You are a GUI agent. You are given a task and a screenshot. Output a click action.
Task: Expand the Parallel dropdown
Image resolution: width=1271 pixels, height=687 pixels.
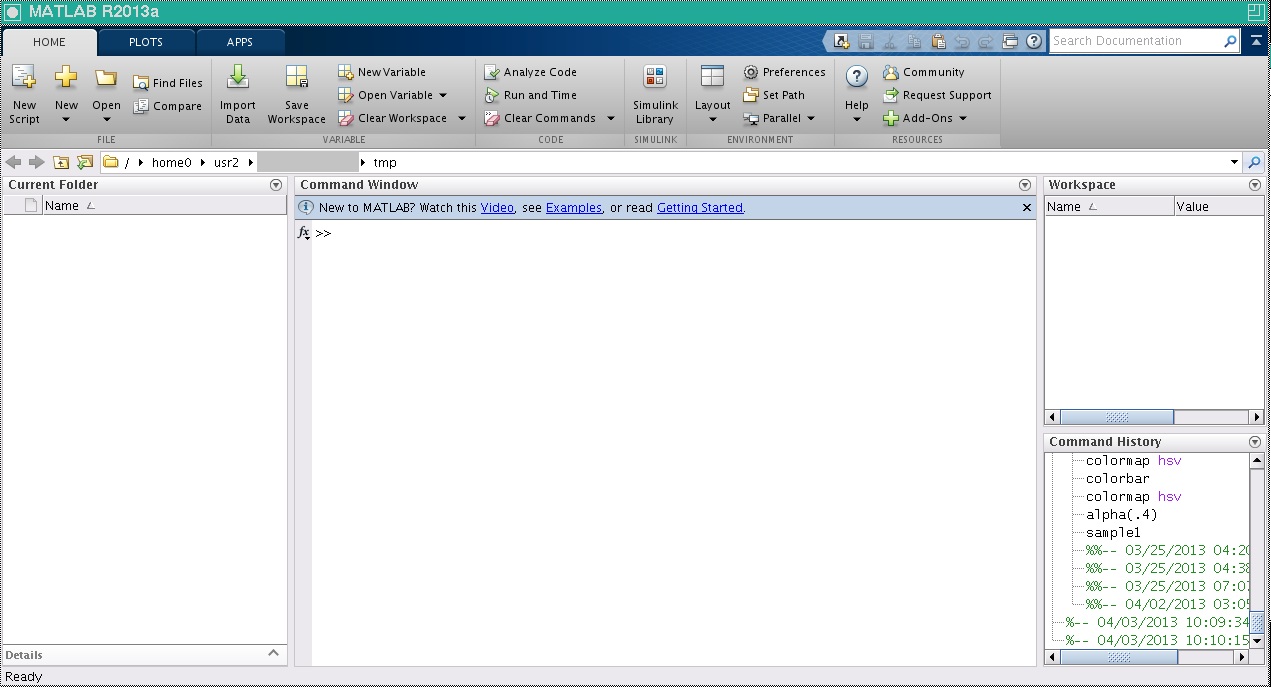[x=811, y=118]
